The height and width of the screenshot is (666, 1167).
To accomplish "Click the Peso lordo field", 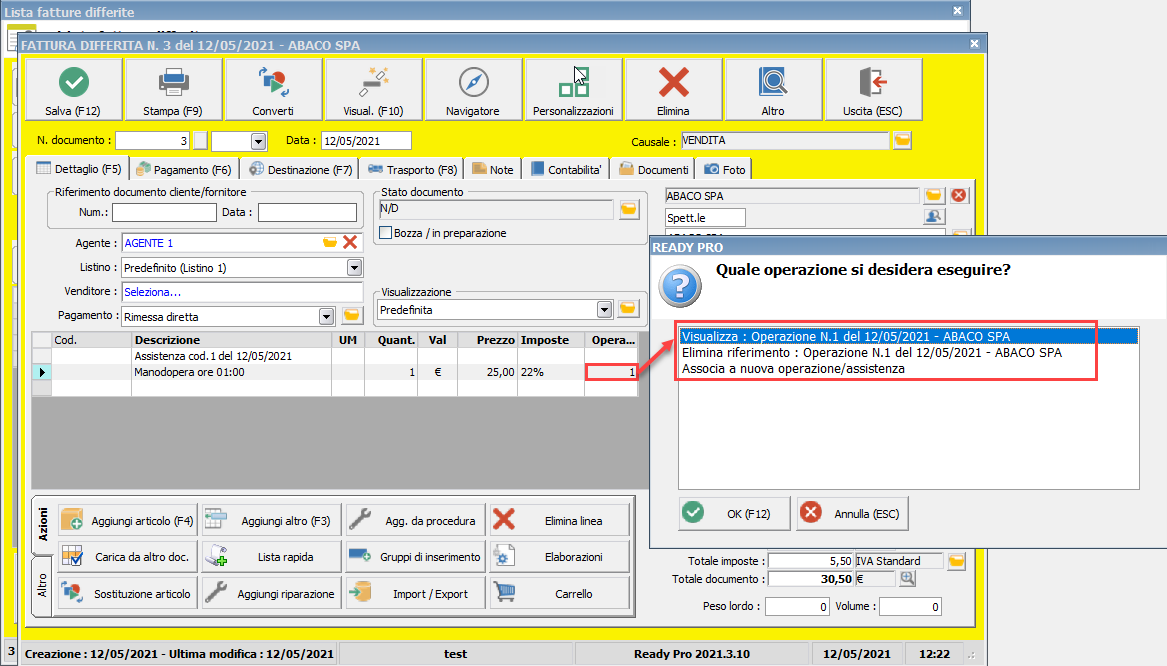I will [x=797, y=606].
